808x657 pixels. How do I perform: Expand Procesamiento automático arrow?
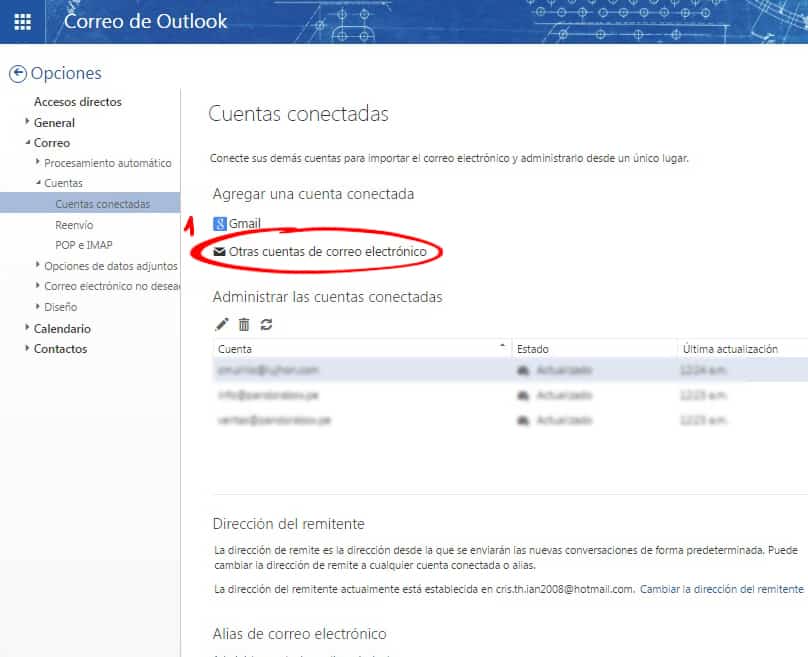(x=37, y=162)
